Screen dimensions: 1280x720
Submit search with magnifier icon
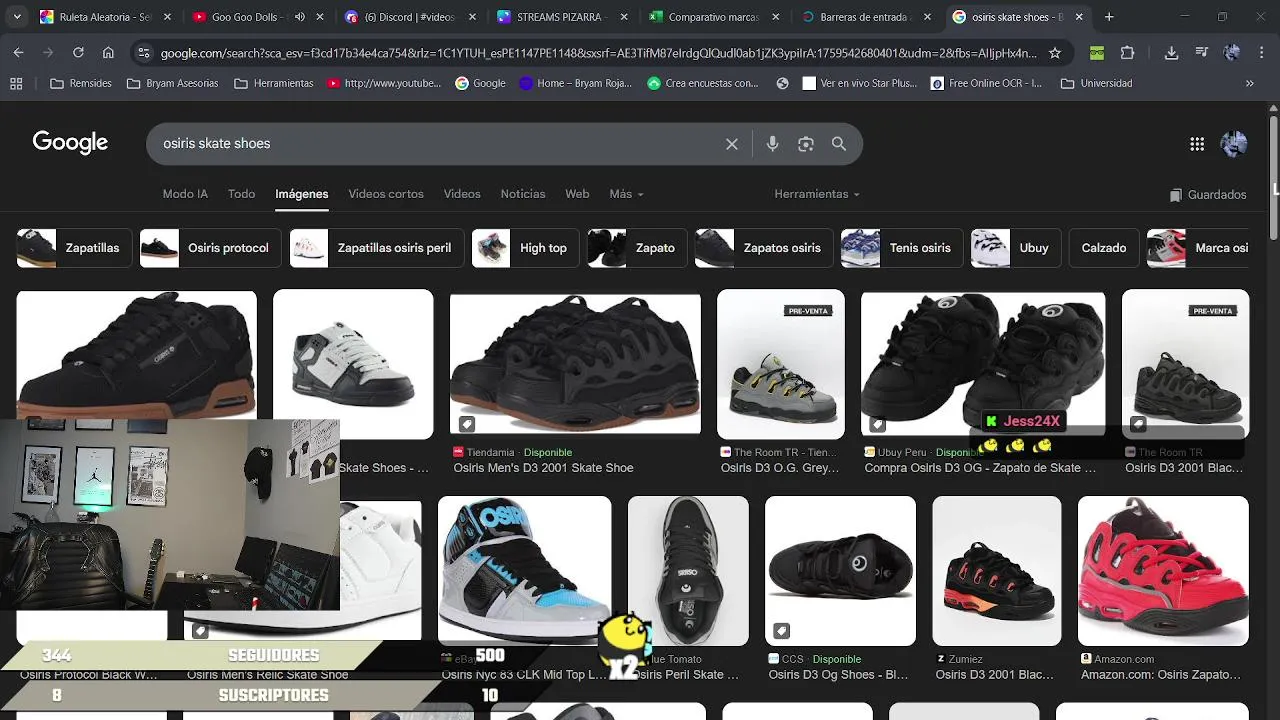pyautogui.click(x=839, y=144)
